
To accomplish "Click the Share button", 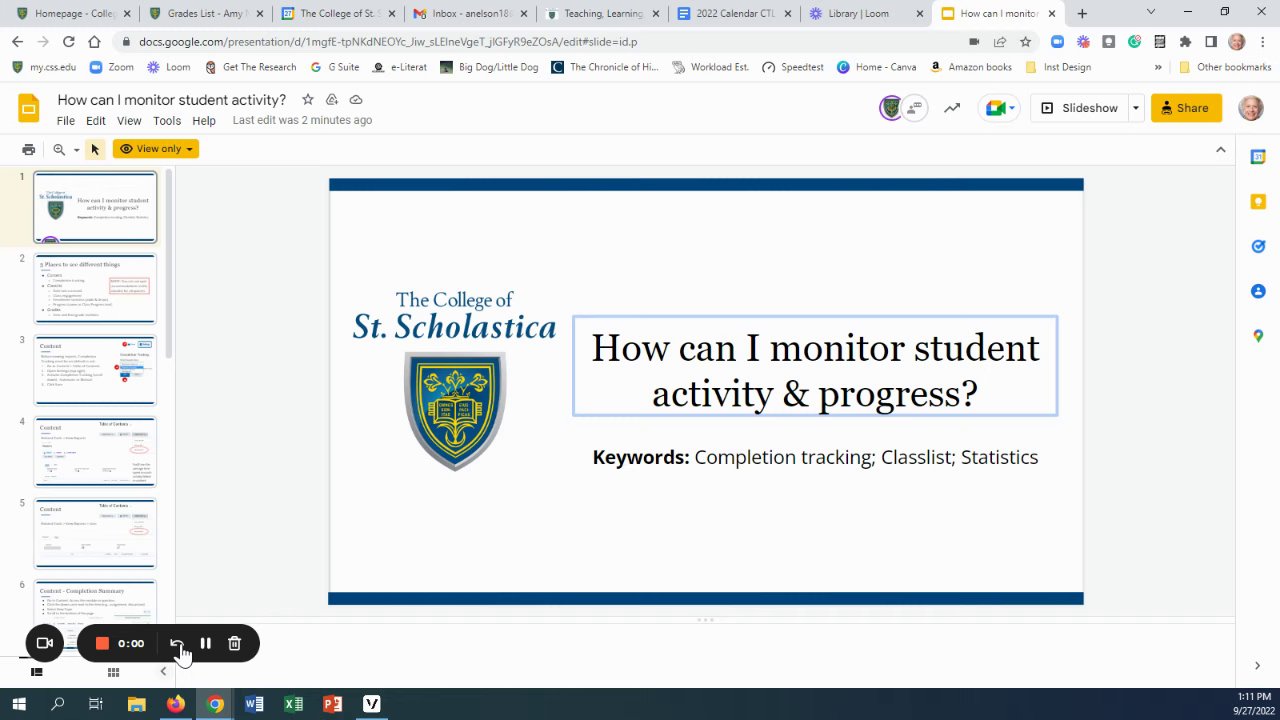I will tap(1186, 108).
